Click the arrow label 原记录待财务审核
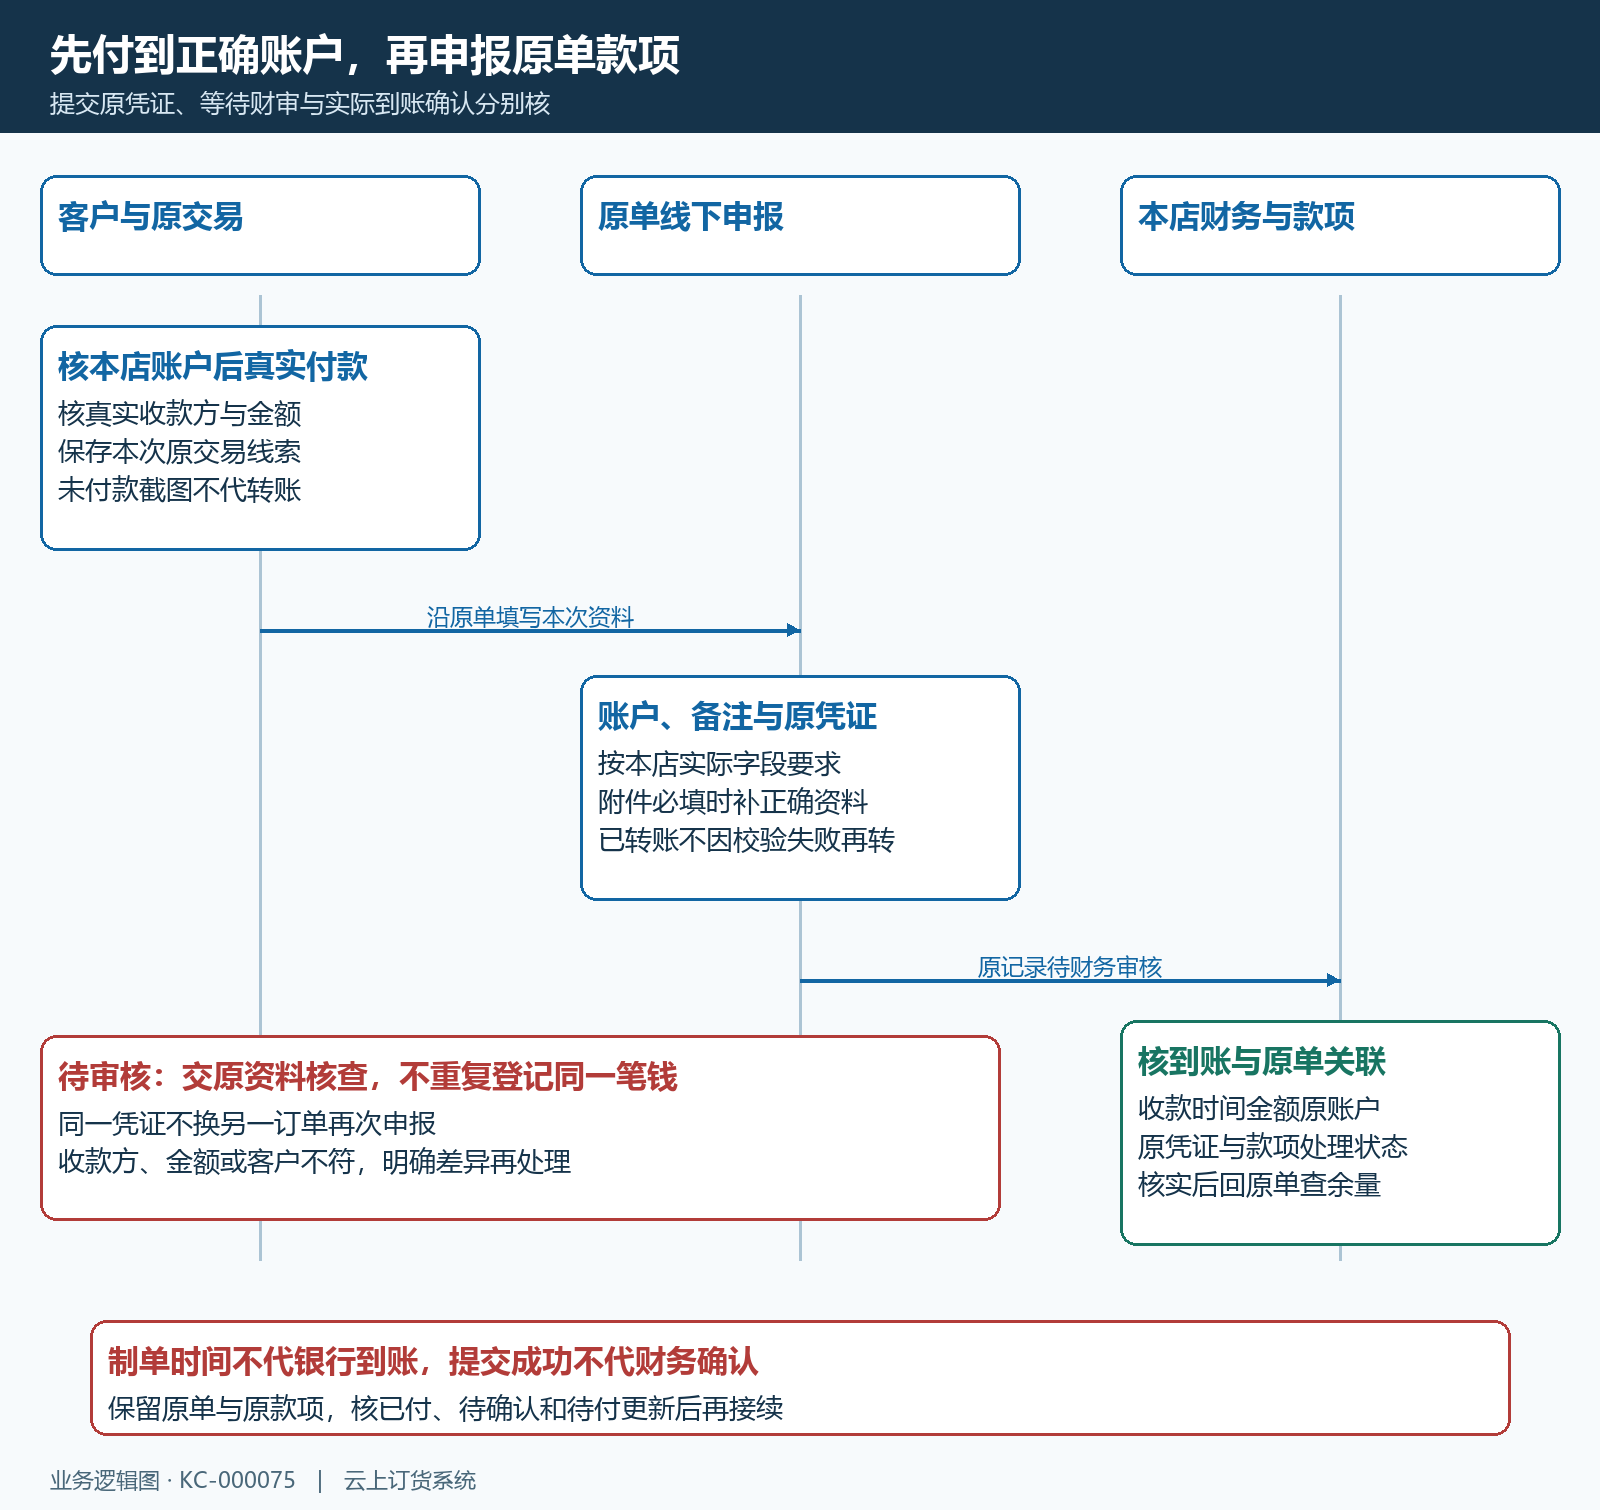1600x1510 pixels. click(1070, 967)
